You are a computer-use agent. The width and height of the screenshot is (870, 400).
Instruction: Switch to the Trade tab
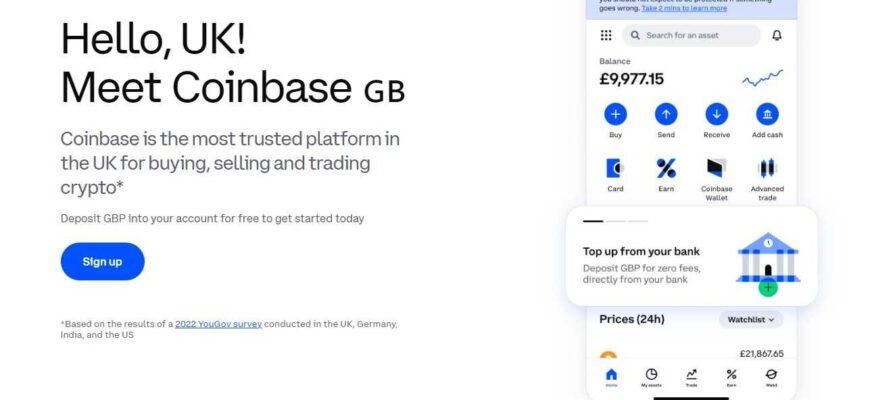(x=691, y=376)
